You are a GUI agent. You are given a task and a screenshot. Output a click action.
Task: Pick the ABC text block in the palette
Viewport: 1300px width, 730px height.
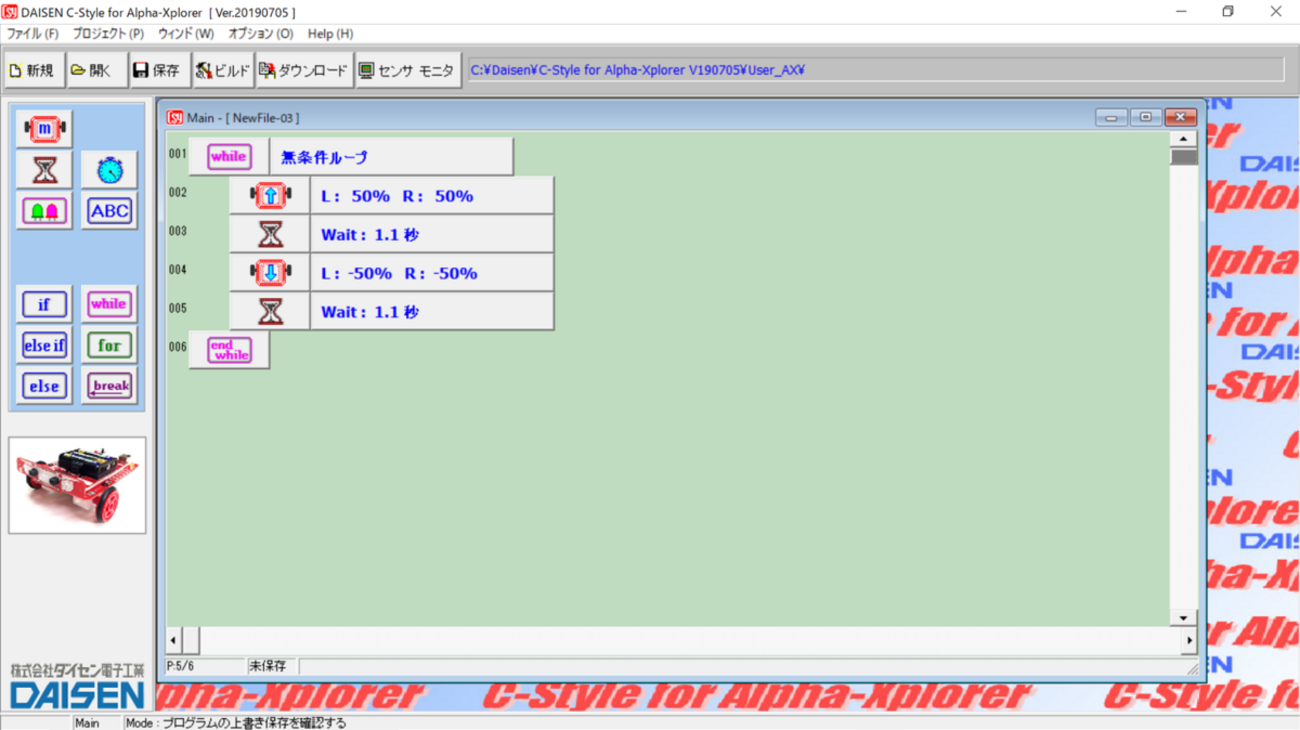(x=109, y=211)
